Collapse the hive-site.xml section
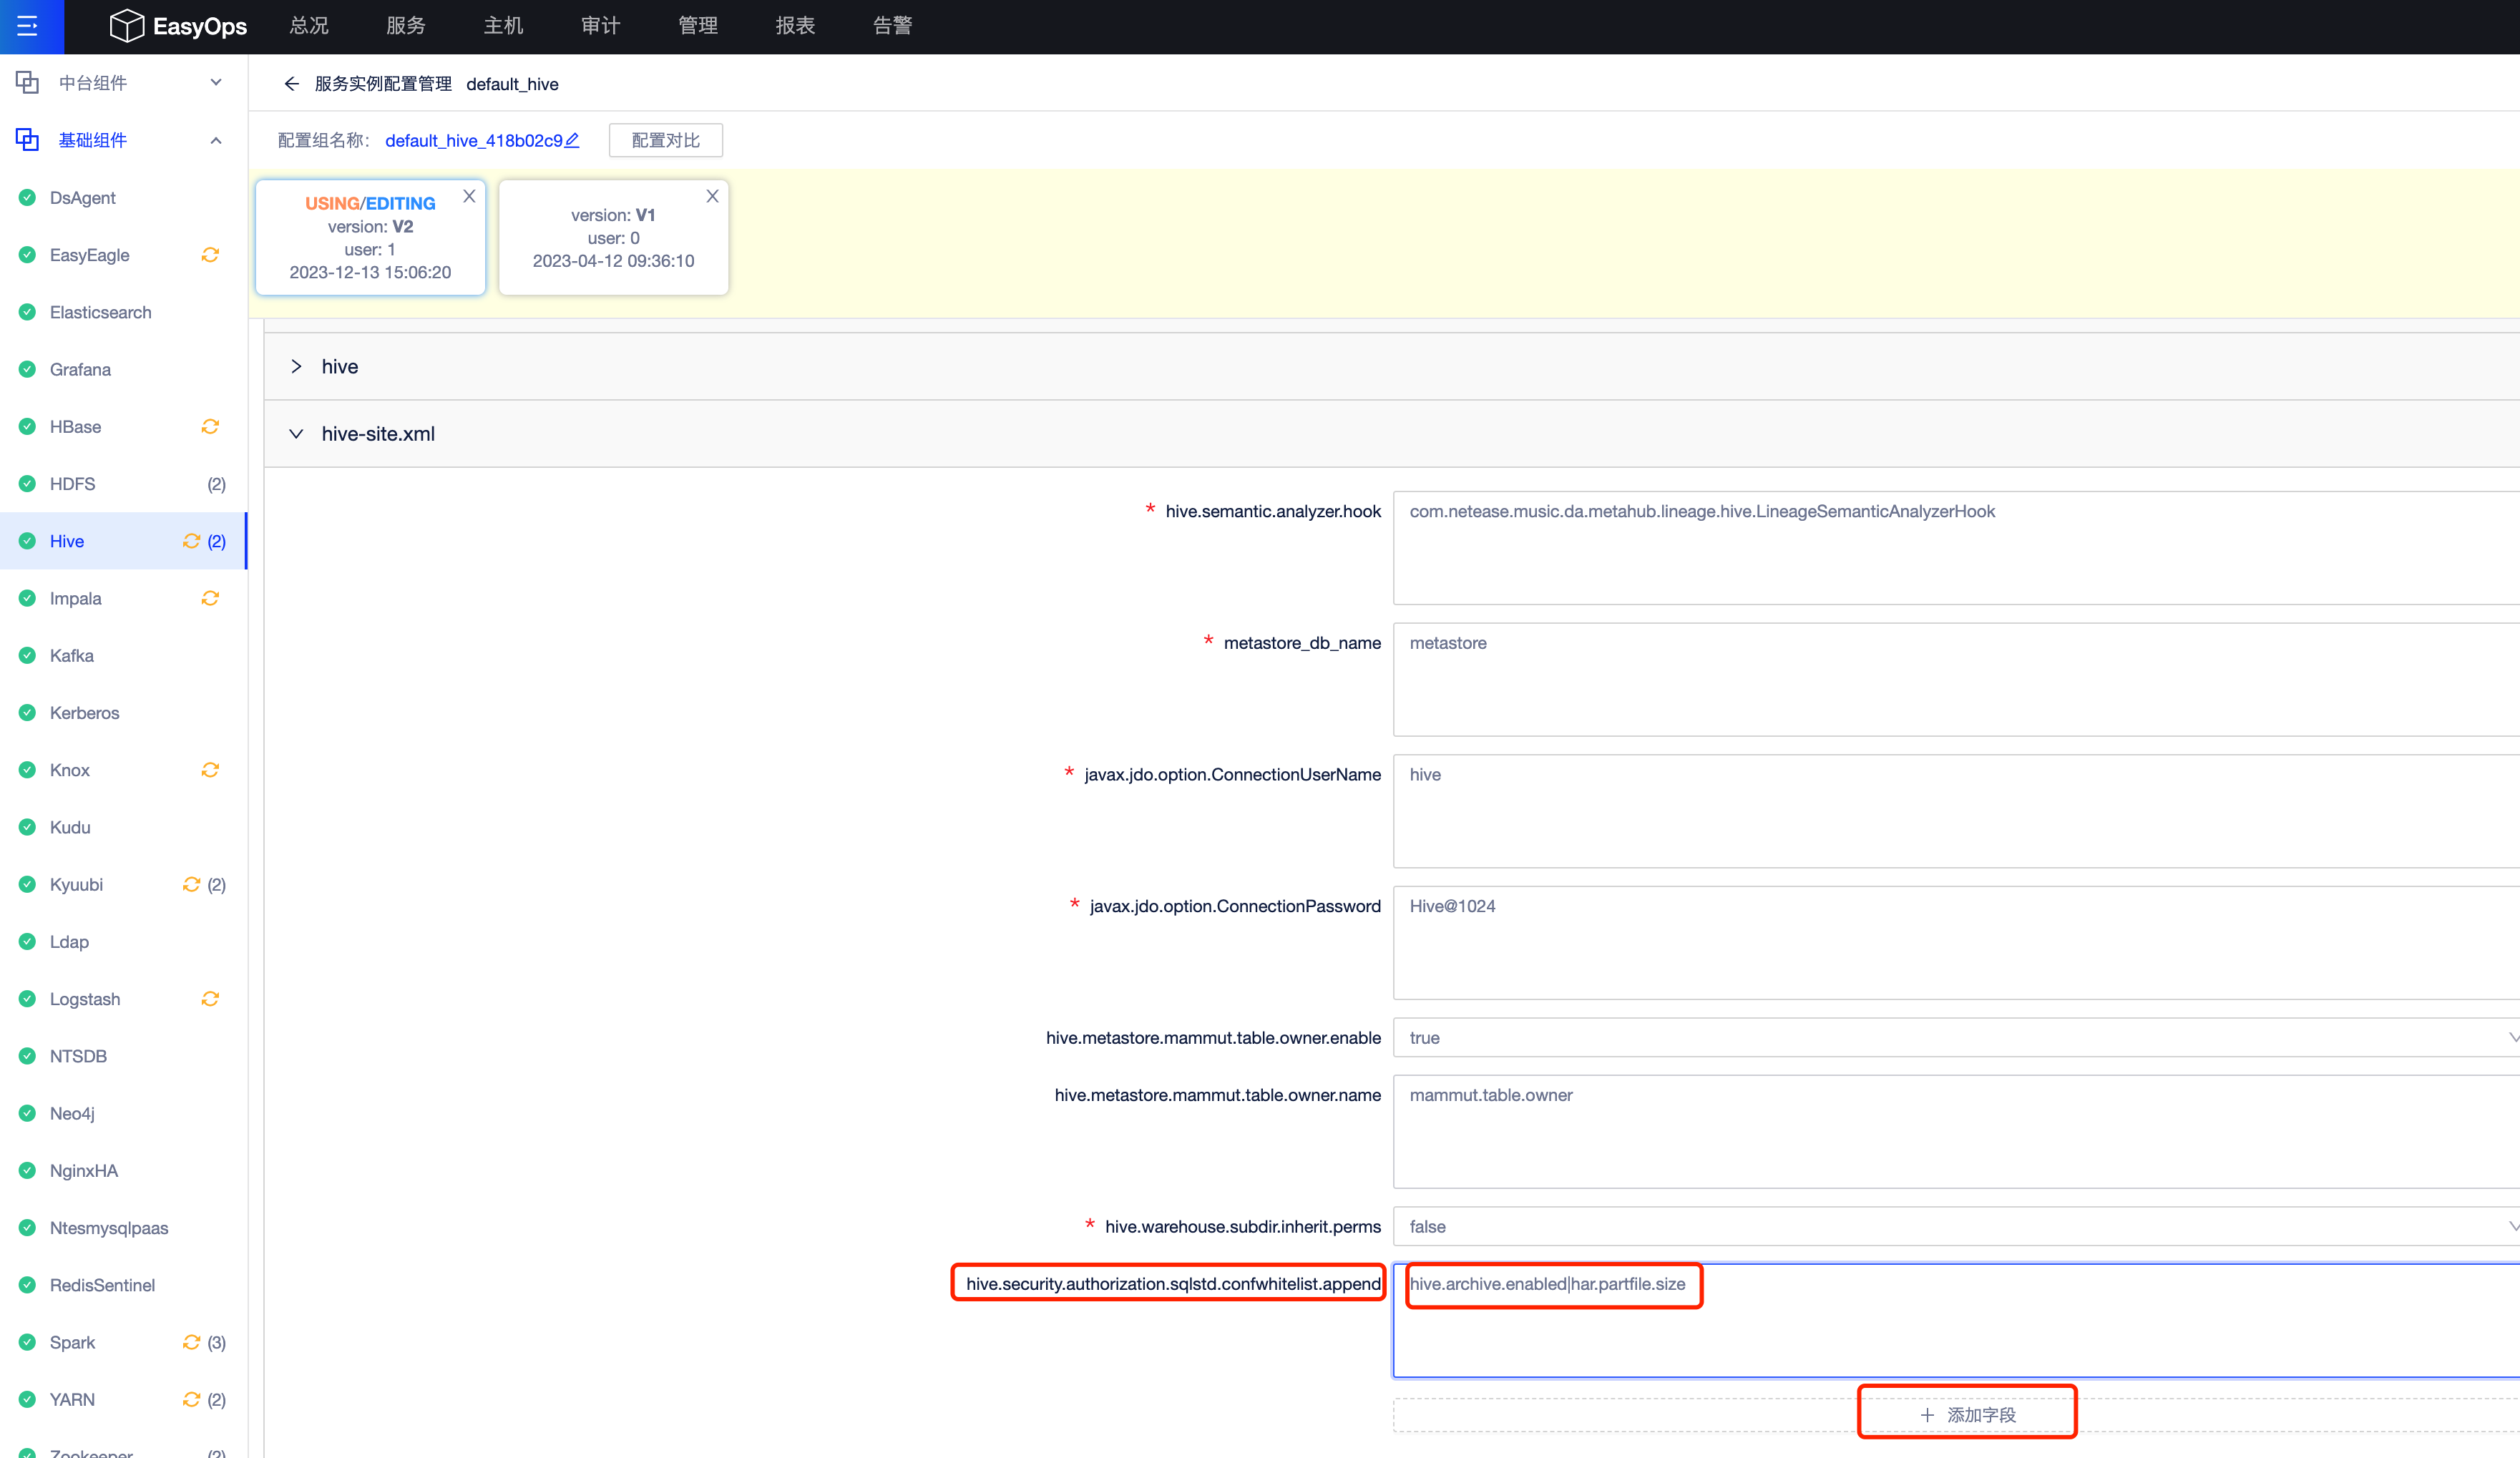The height and width of the screenshot is (1458, 2520). (296, 433)
